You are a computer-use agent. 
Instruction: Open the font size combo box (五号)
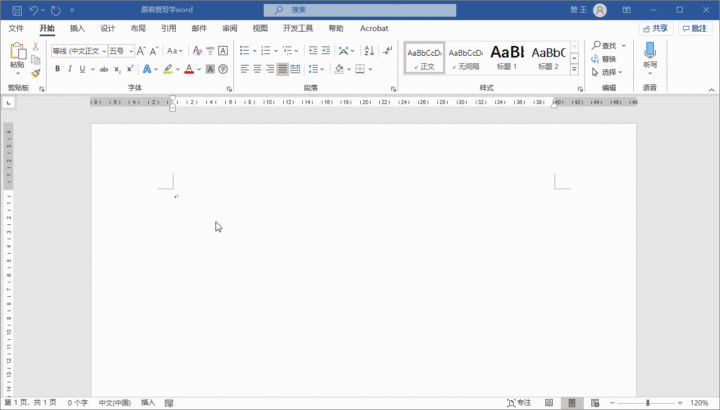point(121,51)
